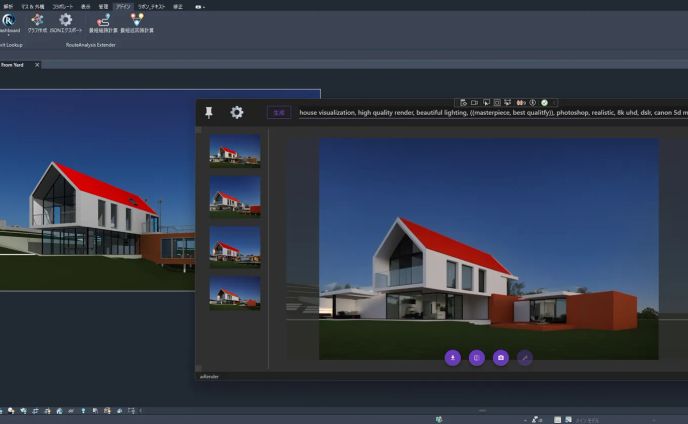The width and height of the screenshot is (688, 424).
Task: Expand the Dashboard dropdown arrow in ribbon
Action: [x=9, y=34]
